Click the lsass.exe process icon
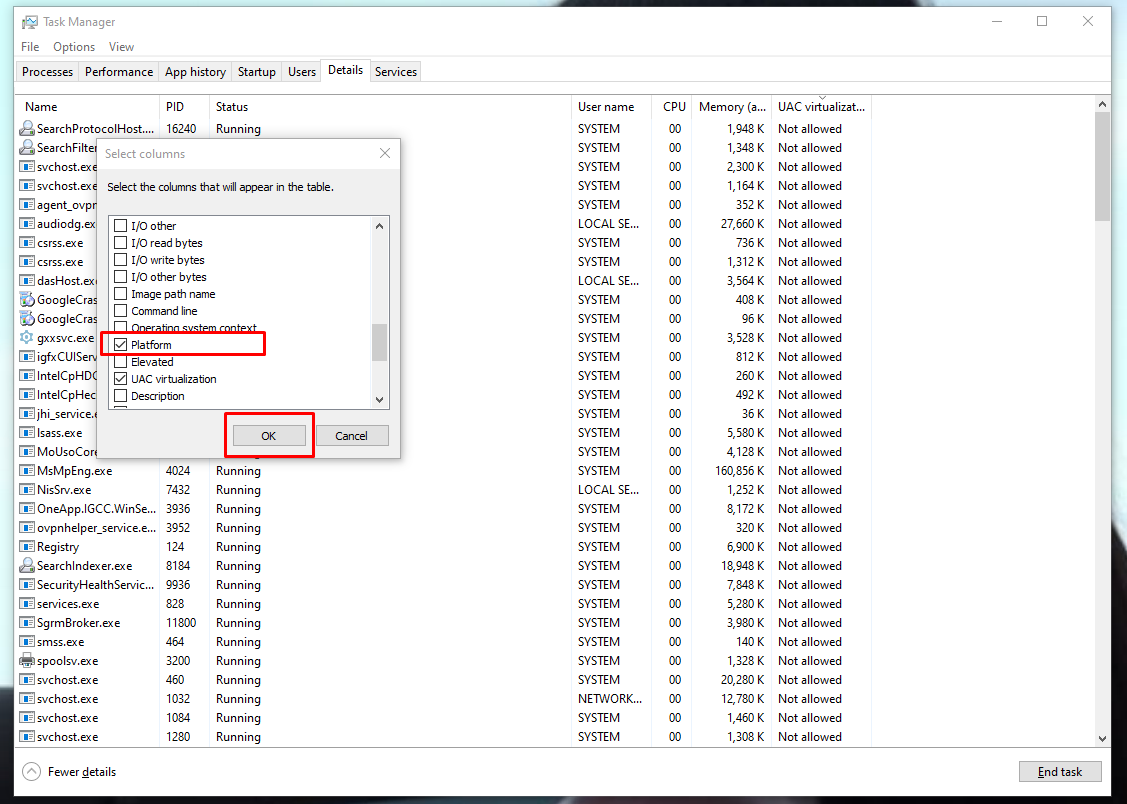This screenshot has width=1127, height=804. click(27, 433)
